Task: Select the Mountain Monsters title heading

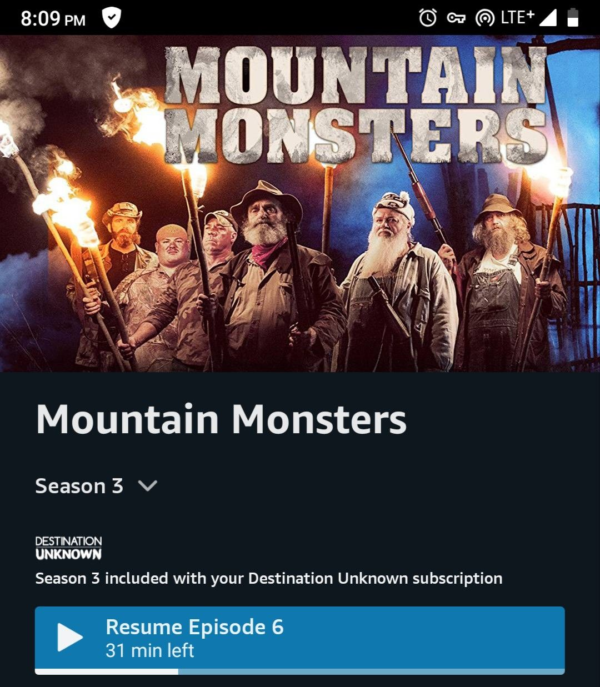Action: click(221, 419)
